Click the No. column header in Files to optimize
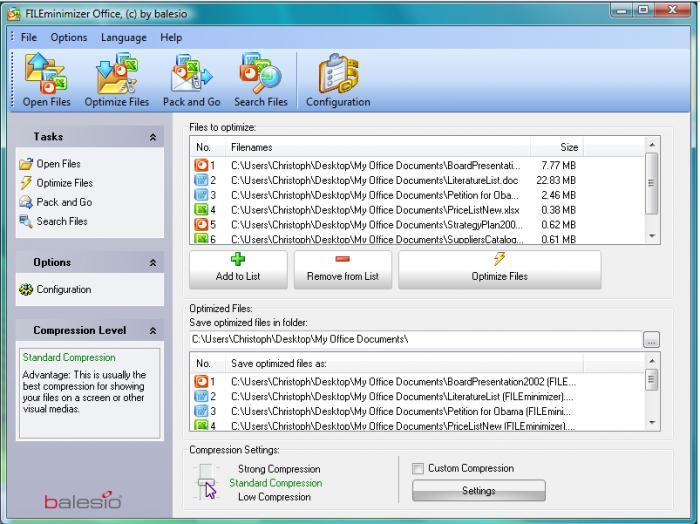 click(208, 147)
